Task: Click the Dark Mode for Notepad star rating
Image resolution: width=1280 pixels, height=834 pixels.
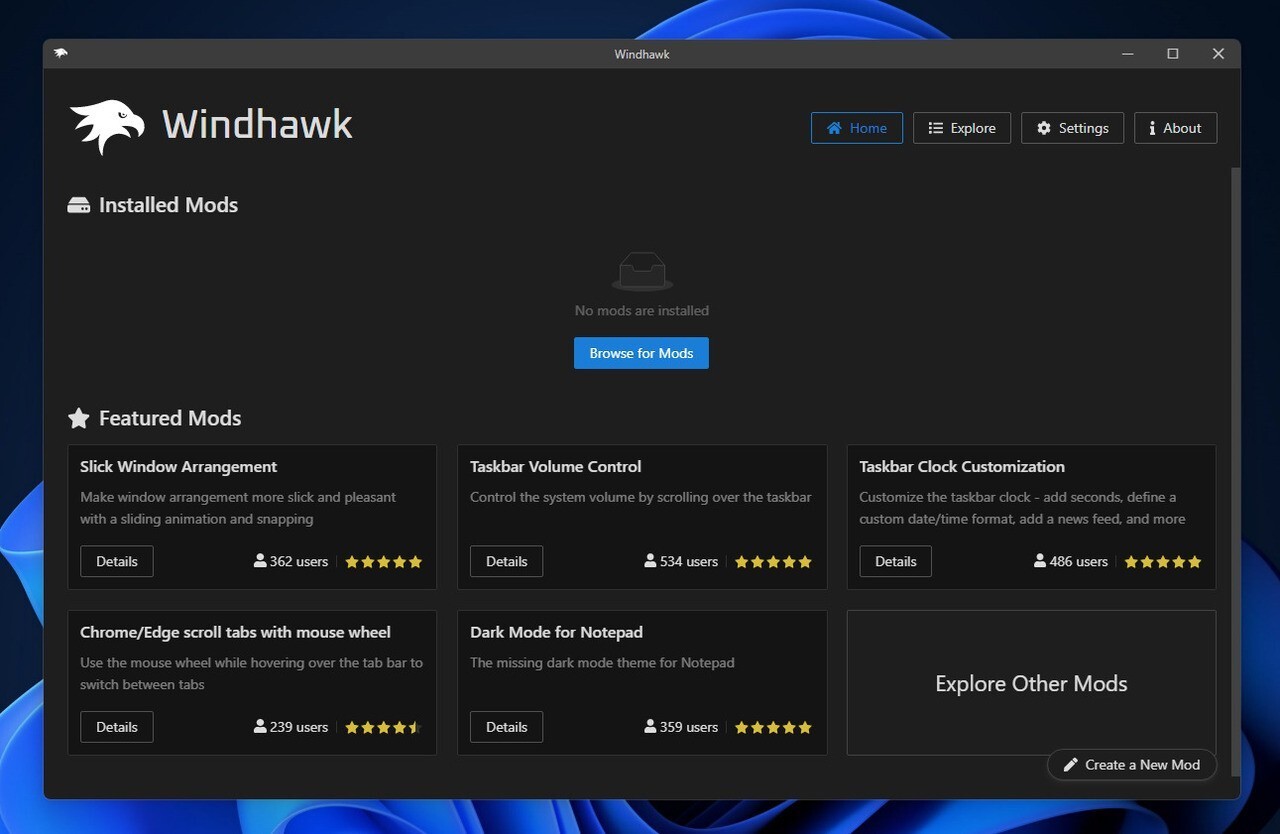Action: (774, 727)
